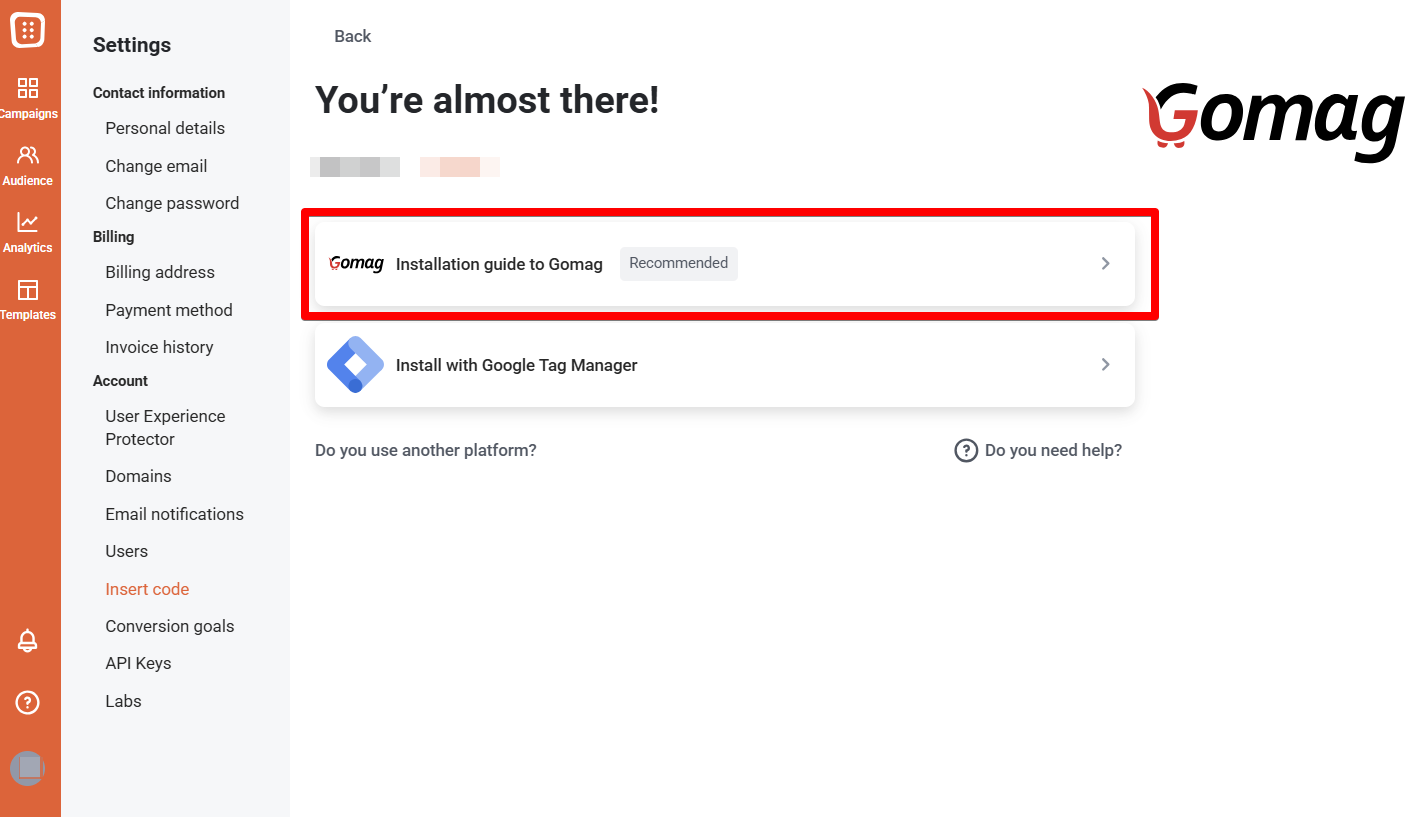The width and height of the screenshot is (1428, 817).
Task: Go back using the Back link
Action: pos(352,36)
